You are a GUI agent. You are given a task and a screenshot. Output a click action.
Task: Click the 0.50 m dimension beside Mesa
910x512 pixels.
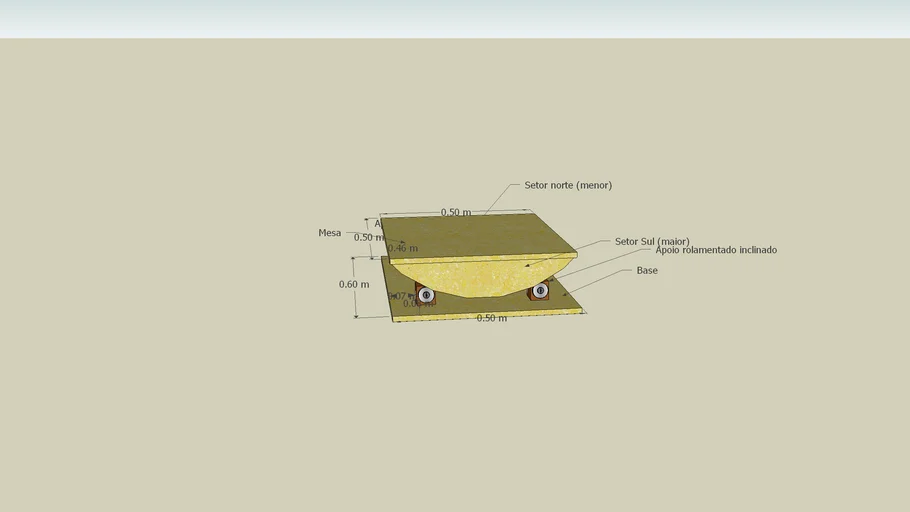[368, 238]
